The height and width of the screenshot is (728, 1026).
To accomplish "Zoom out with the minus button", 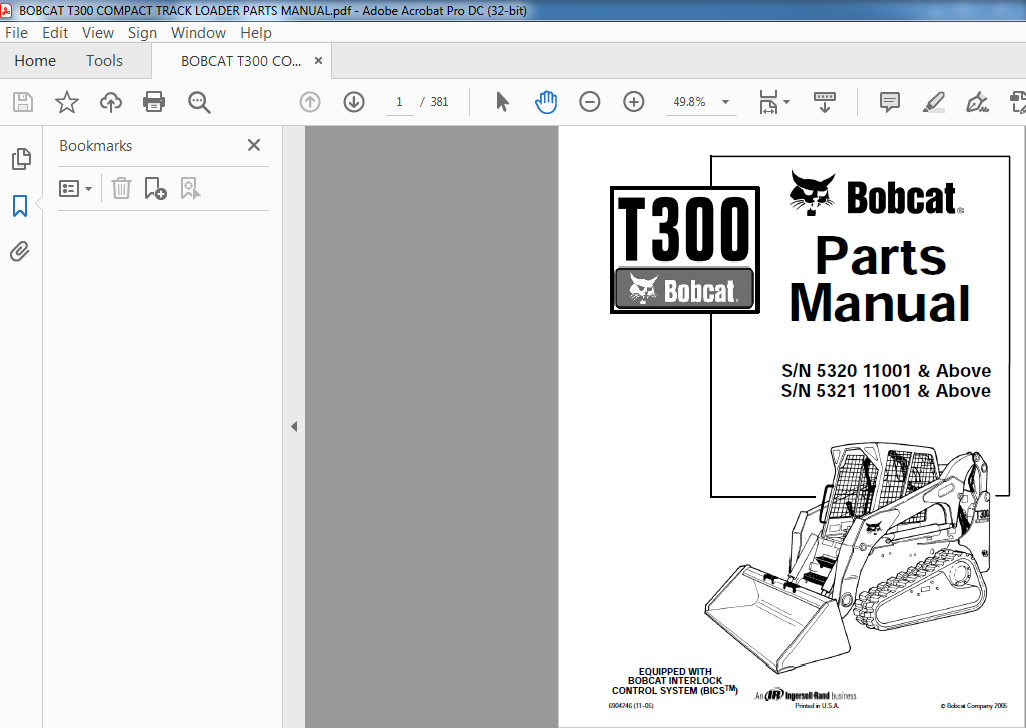I will 590,102.
